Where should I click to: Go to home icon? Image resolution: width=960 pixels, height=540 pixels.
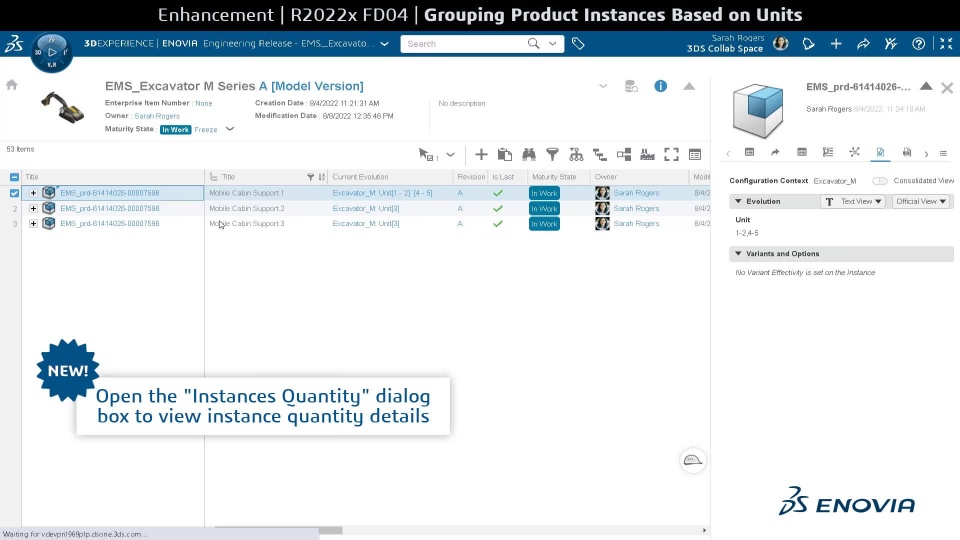pos(12,85)
